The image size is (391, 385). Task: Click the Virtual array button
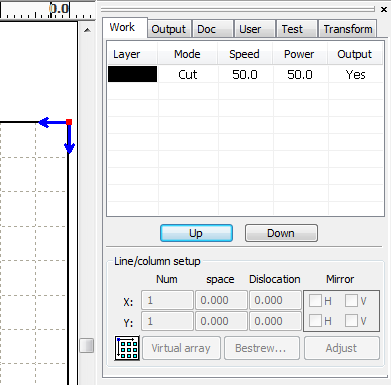[181, 348]
